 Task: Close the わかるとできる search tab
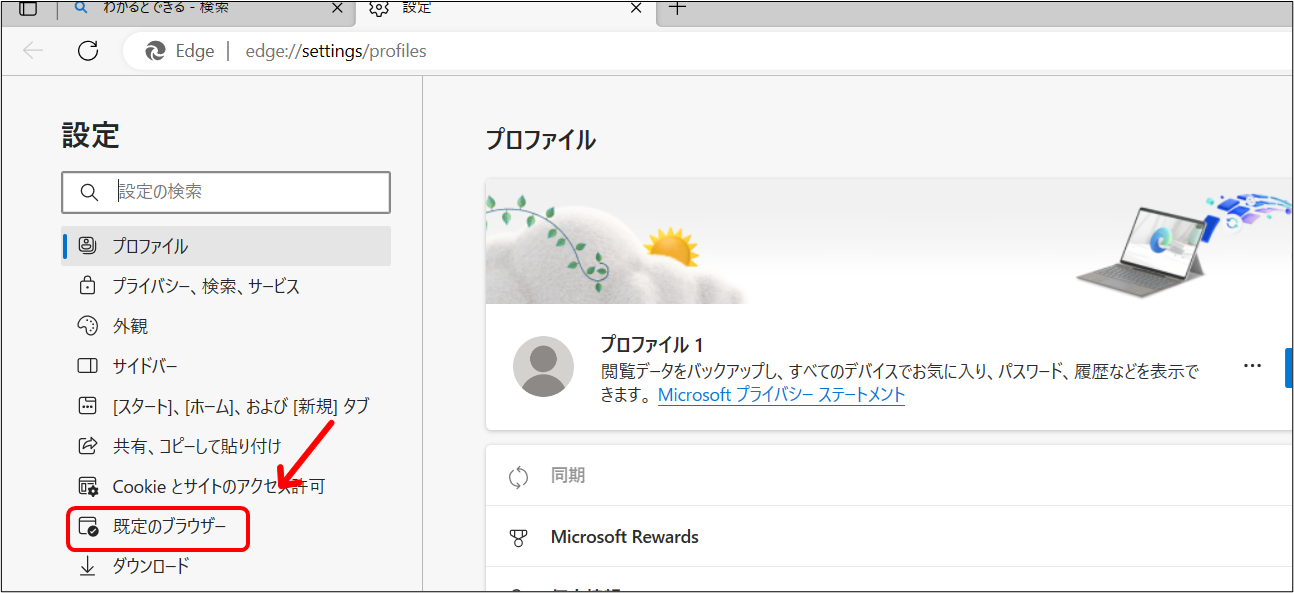pos(338,8)
